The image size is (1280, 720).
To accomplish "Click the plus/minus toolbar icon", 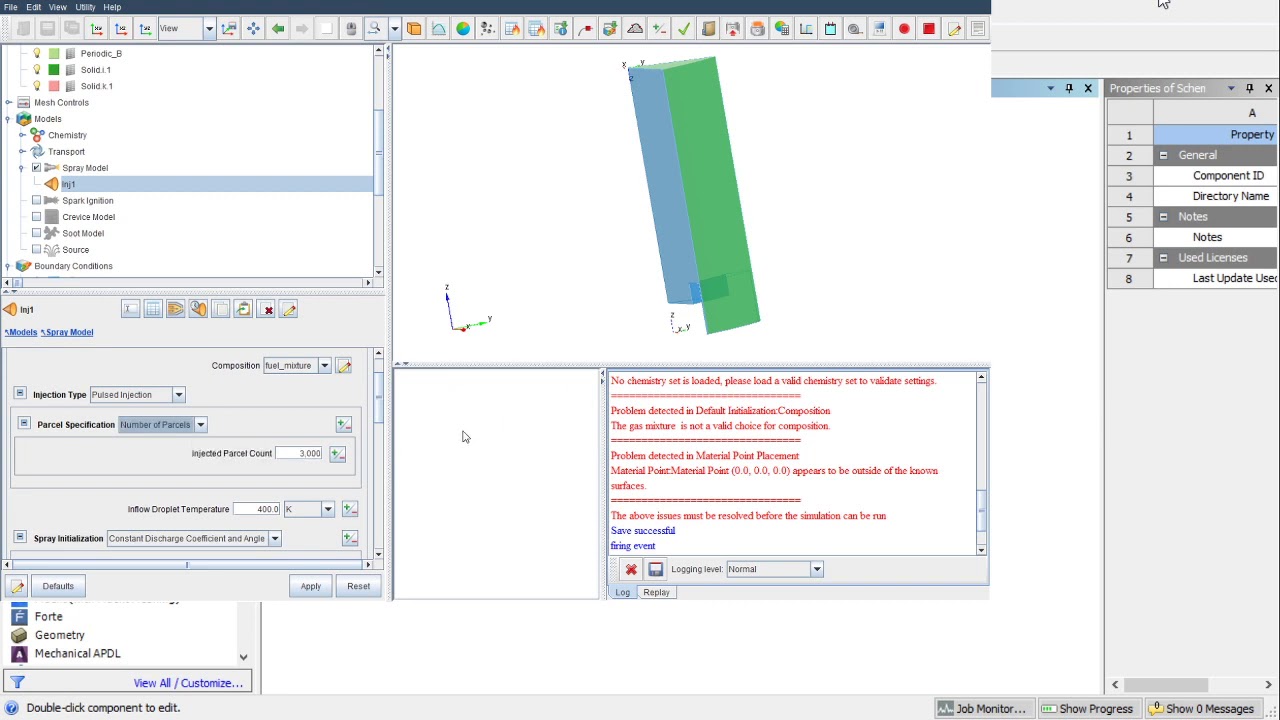I will click(659, 29).
